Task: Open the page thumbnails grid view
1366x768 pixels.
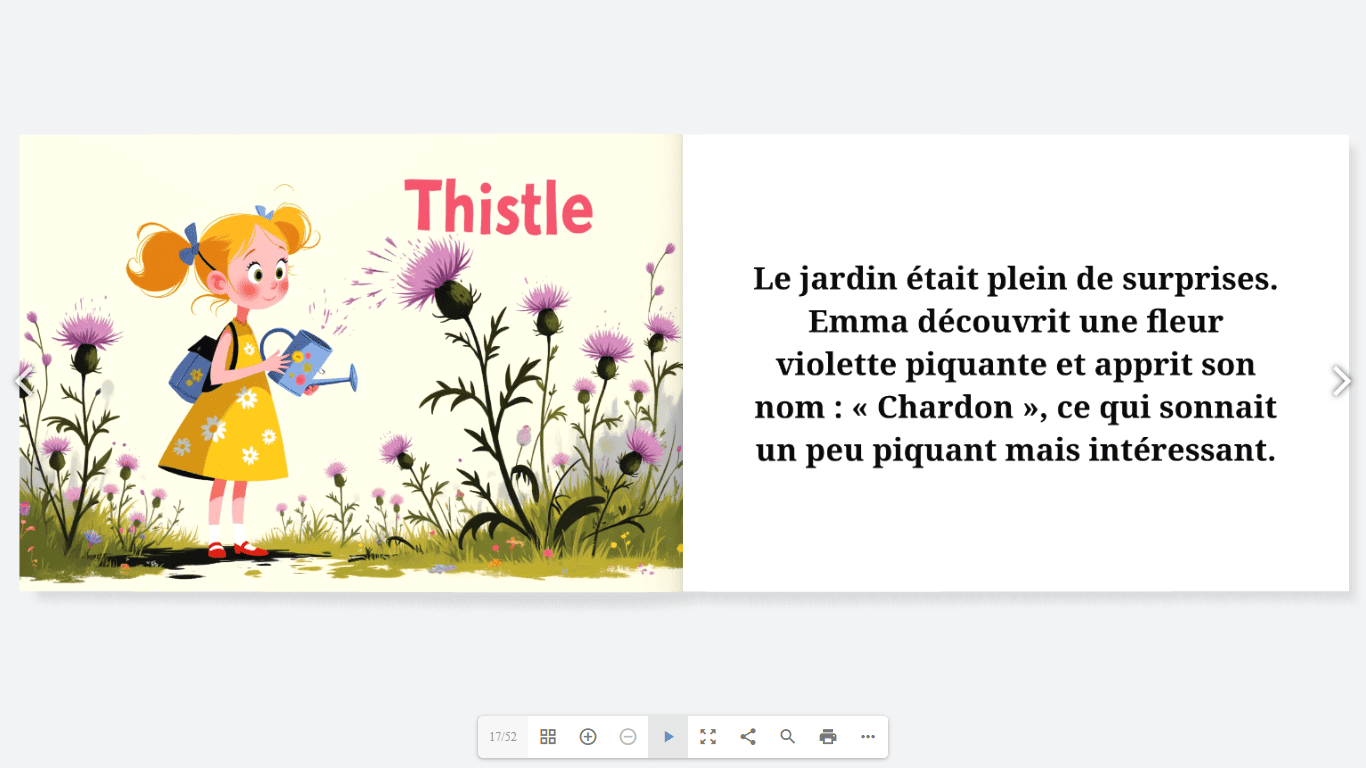Action: click(x=548, y=737)
